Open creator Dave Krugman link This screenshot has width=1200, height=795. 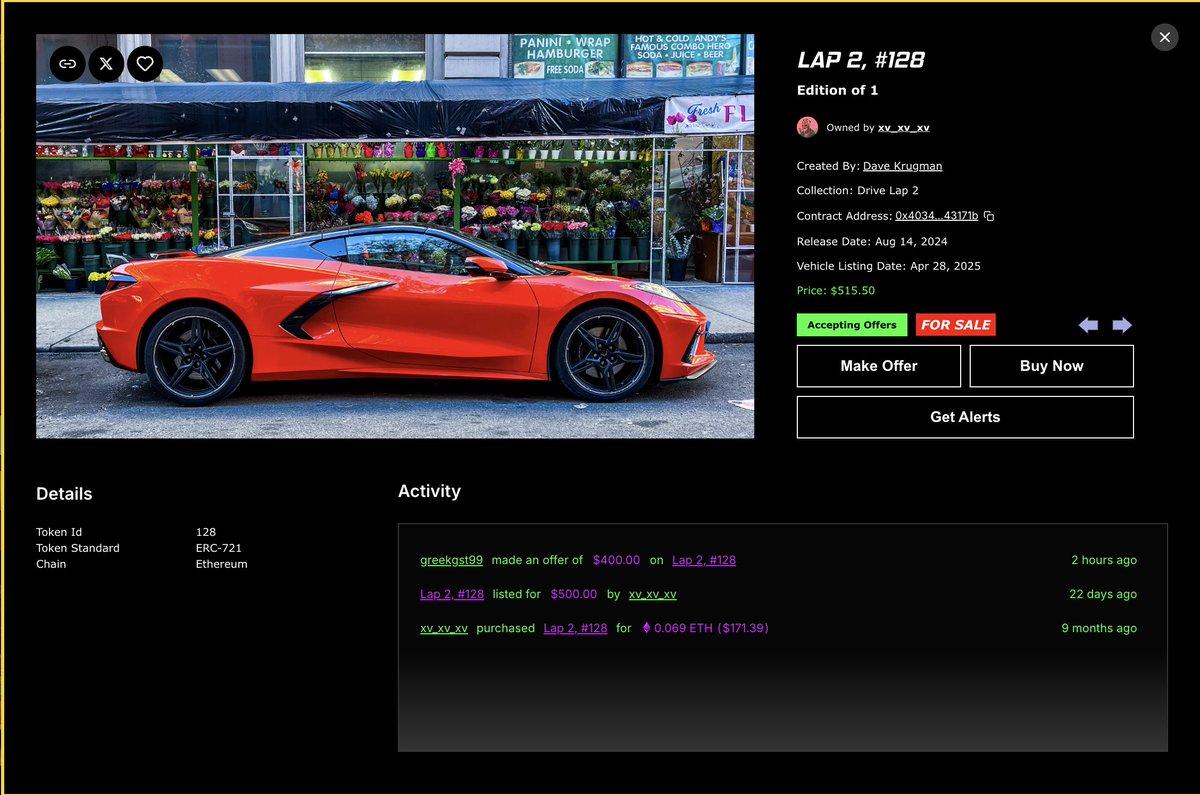[x=902, y=166]
